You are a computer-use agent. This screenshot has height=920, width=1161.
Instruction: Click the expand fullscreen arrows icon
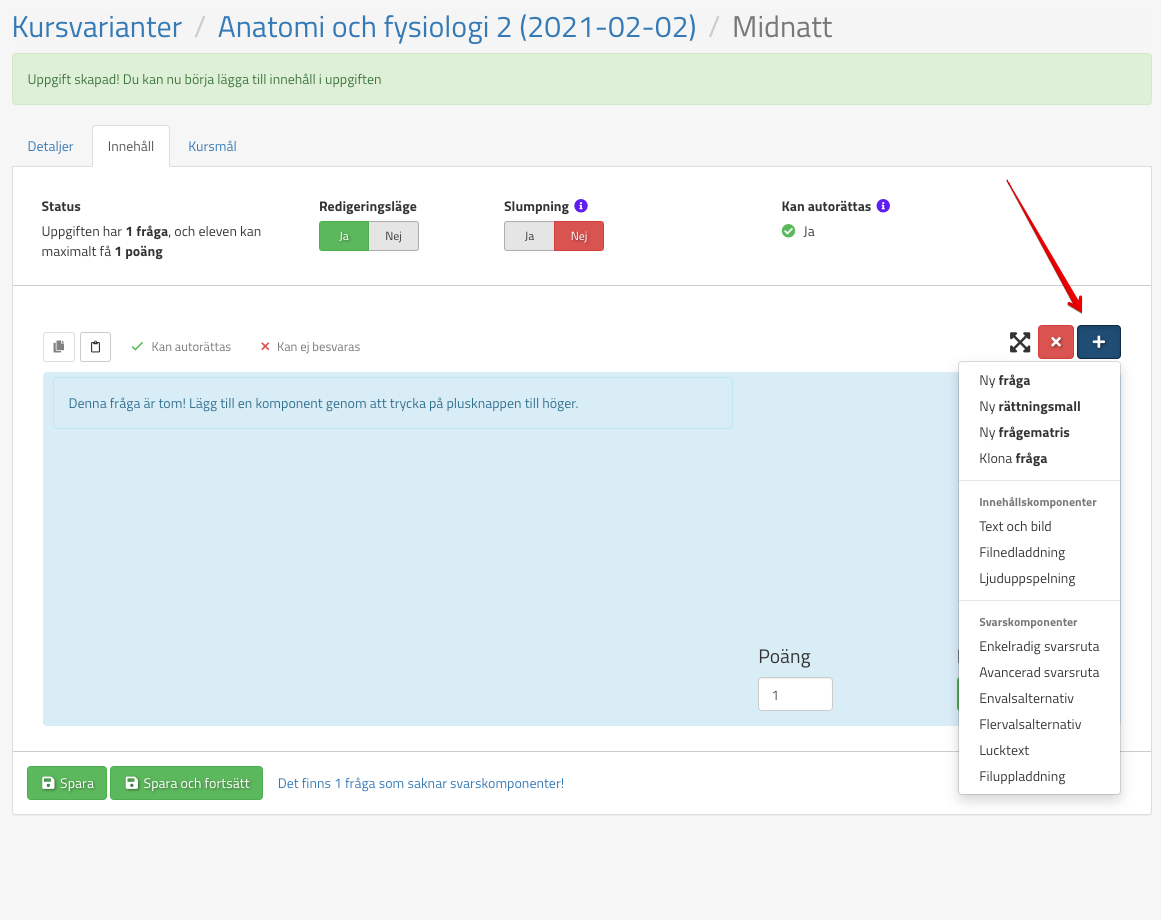[x=1019, y=343]
